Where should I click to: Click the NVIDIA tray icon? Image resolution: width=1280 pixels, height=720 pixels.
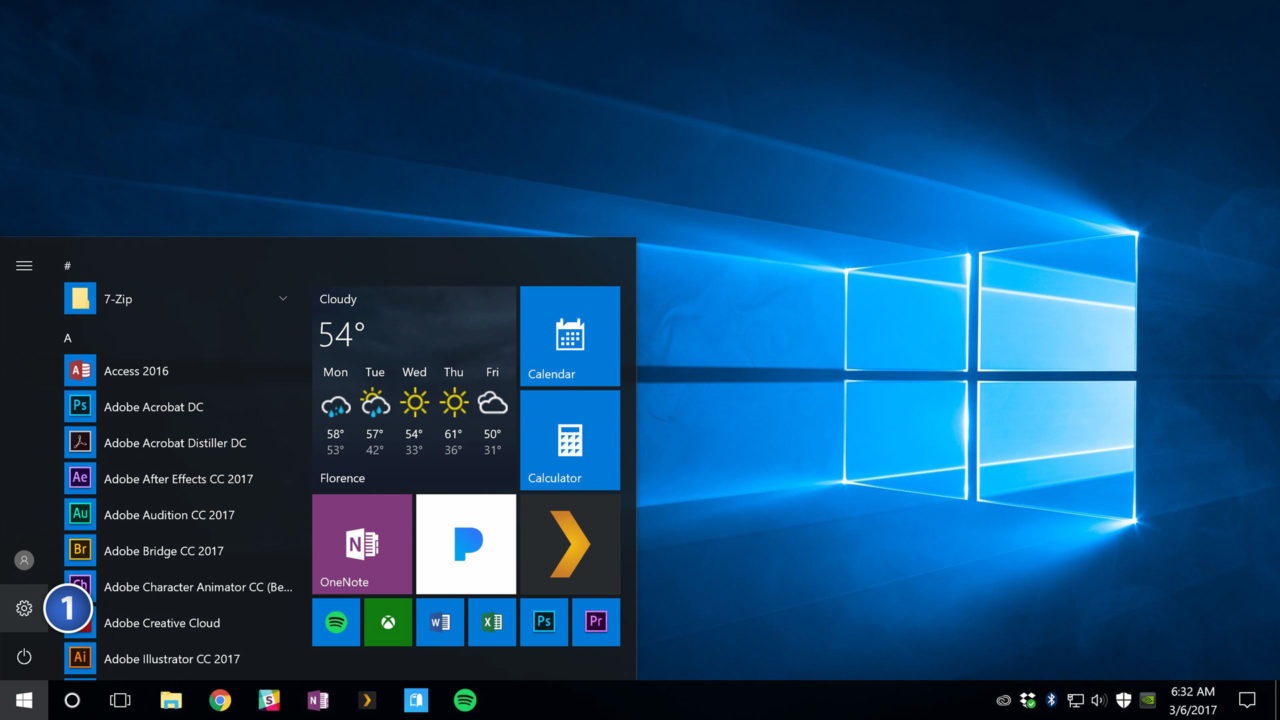1148,700
